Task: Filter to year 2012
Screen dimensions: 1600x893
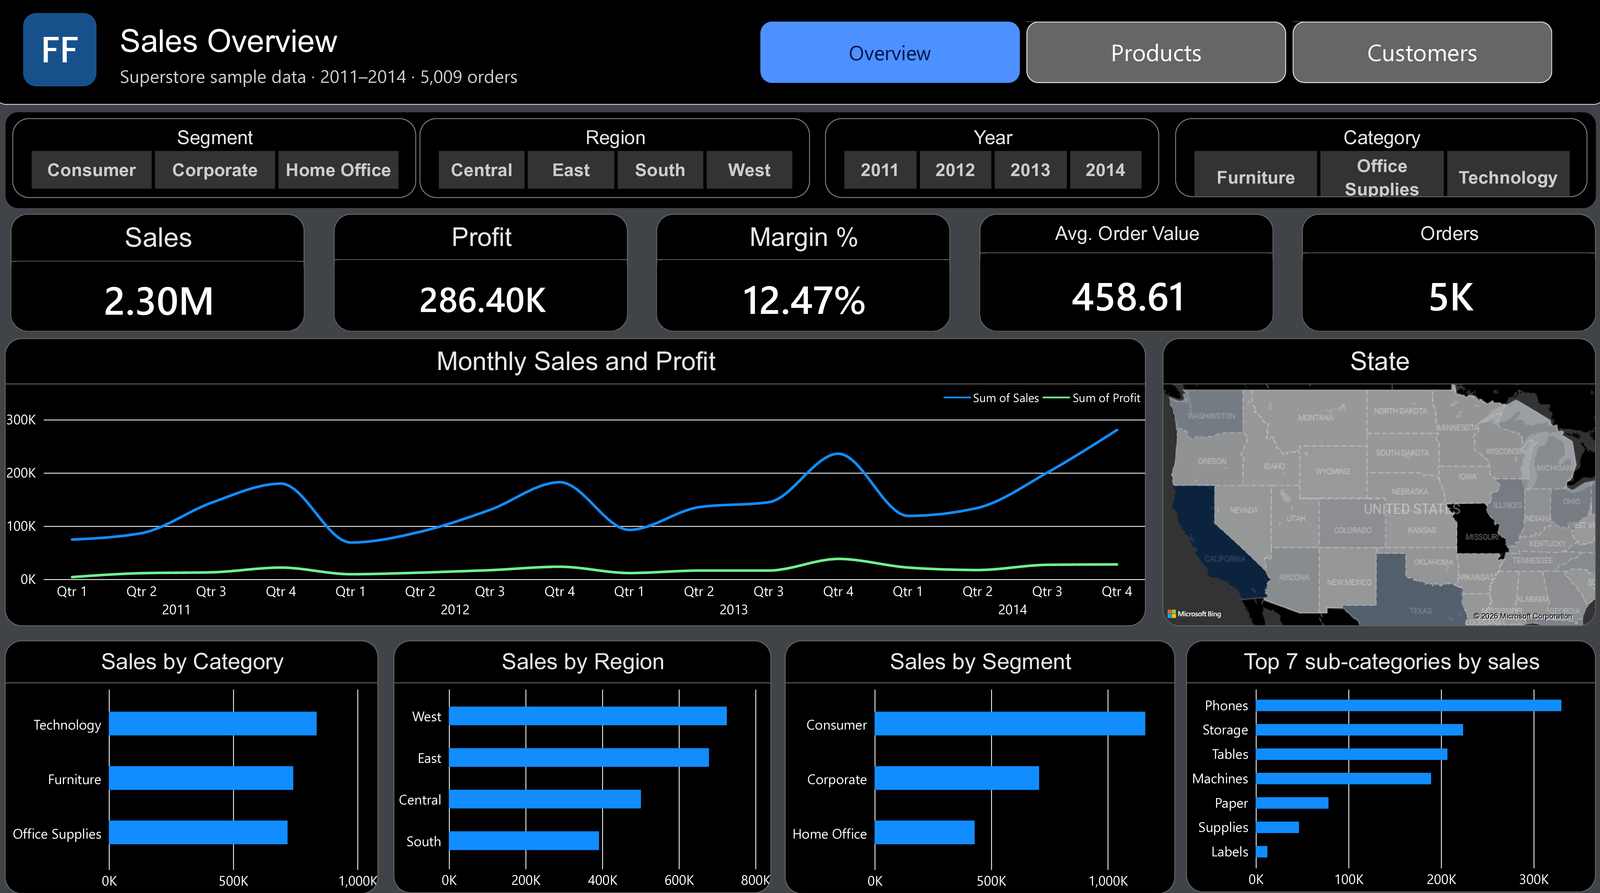Action: coord(955,170)
